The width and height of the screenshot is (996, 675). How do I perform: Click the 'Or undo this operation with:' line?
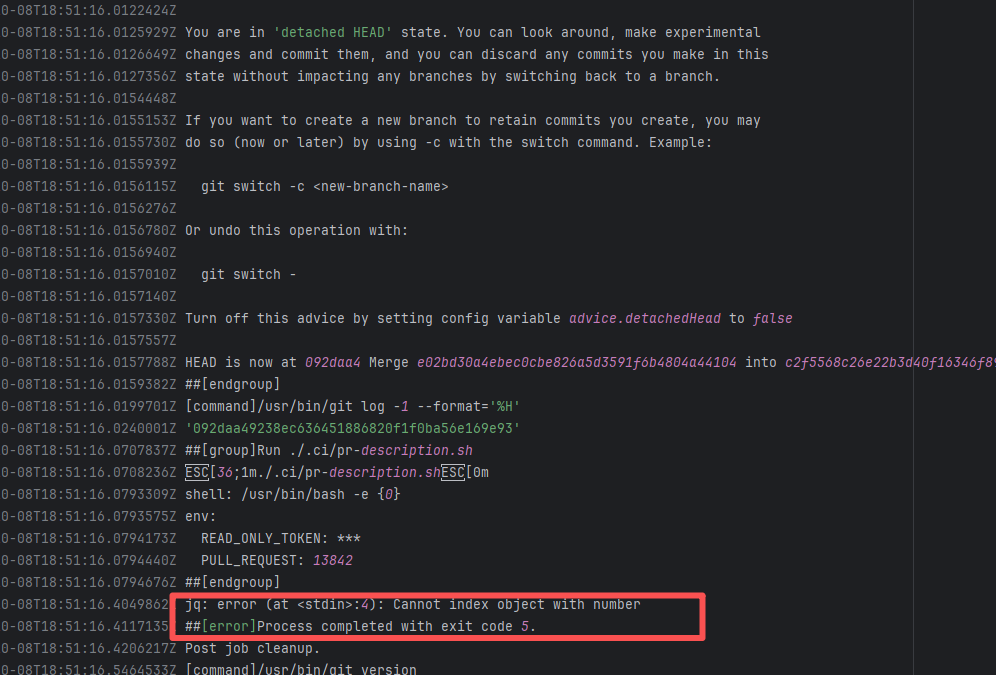(x=296, y=230)
